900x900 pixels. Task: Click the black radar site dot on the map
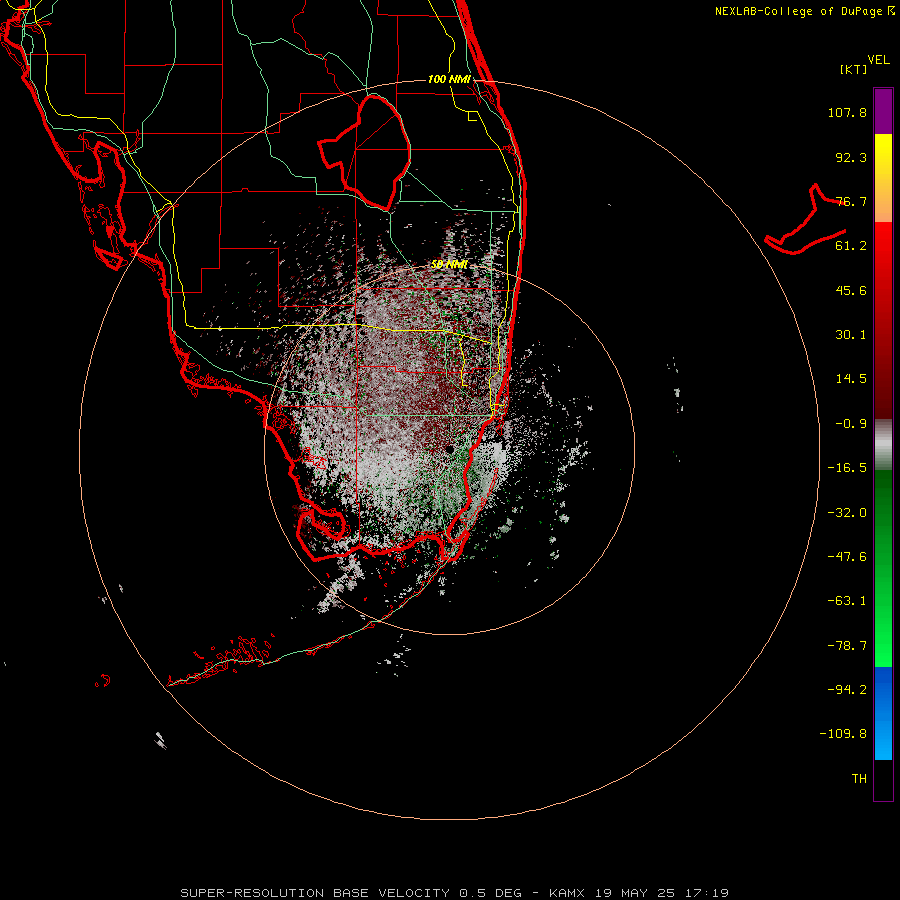point(450,449)
